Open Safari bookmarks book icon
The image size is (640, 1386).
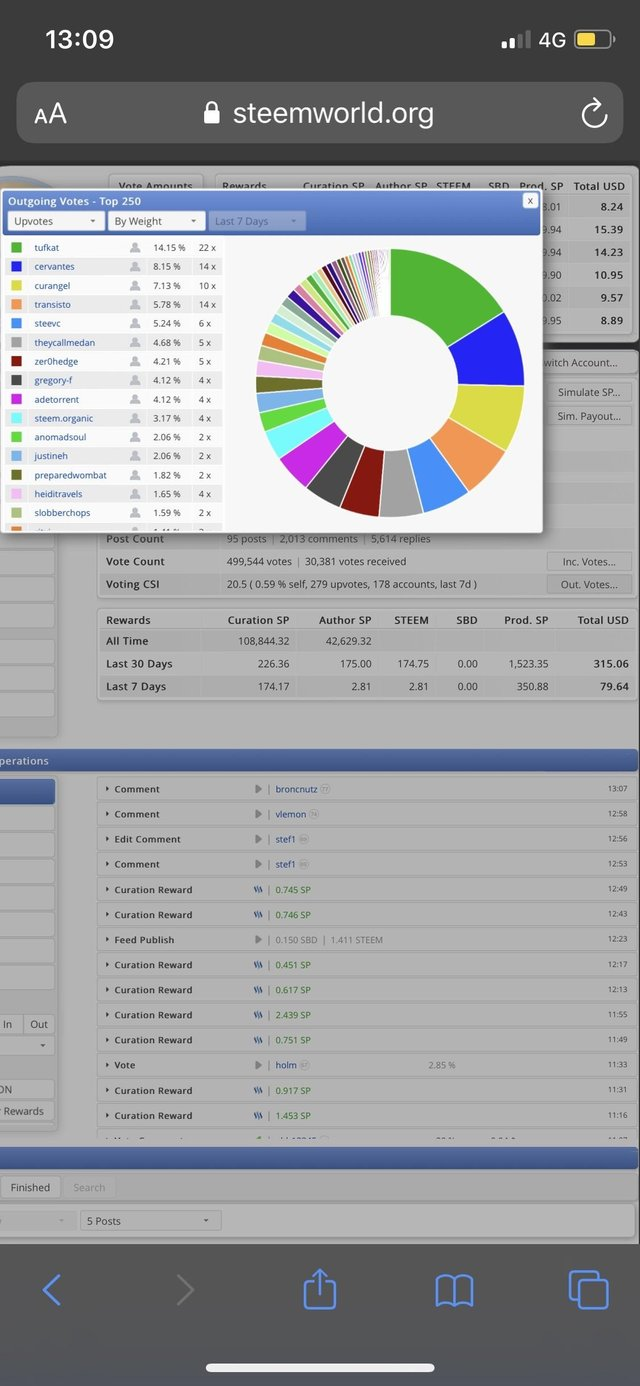(454, 1291)
